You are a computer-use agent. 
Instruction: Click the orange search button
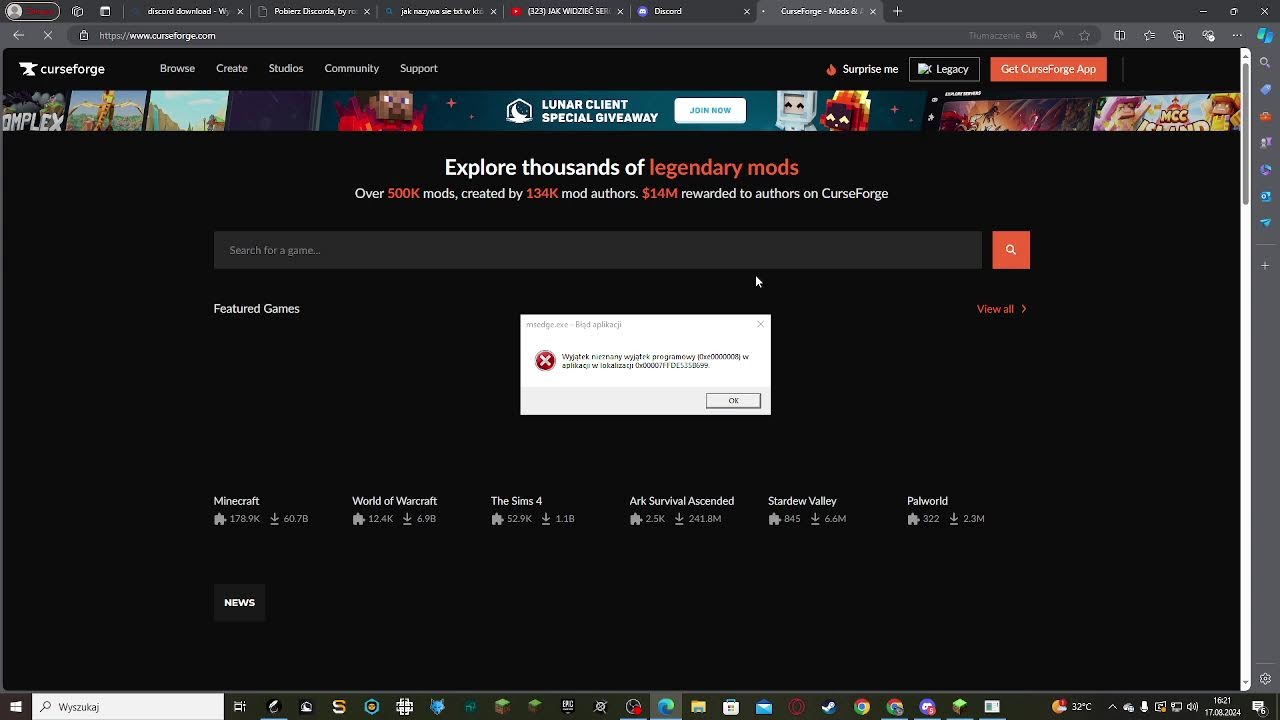coord(1011,250)
